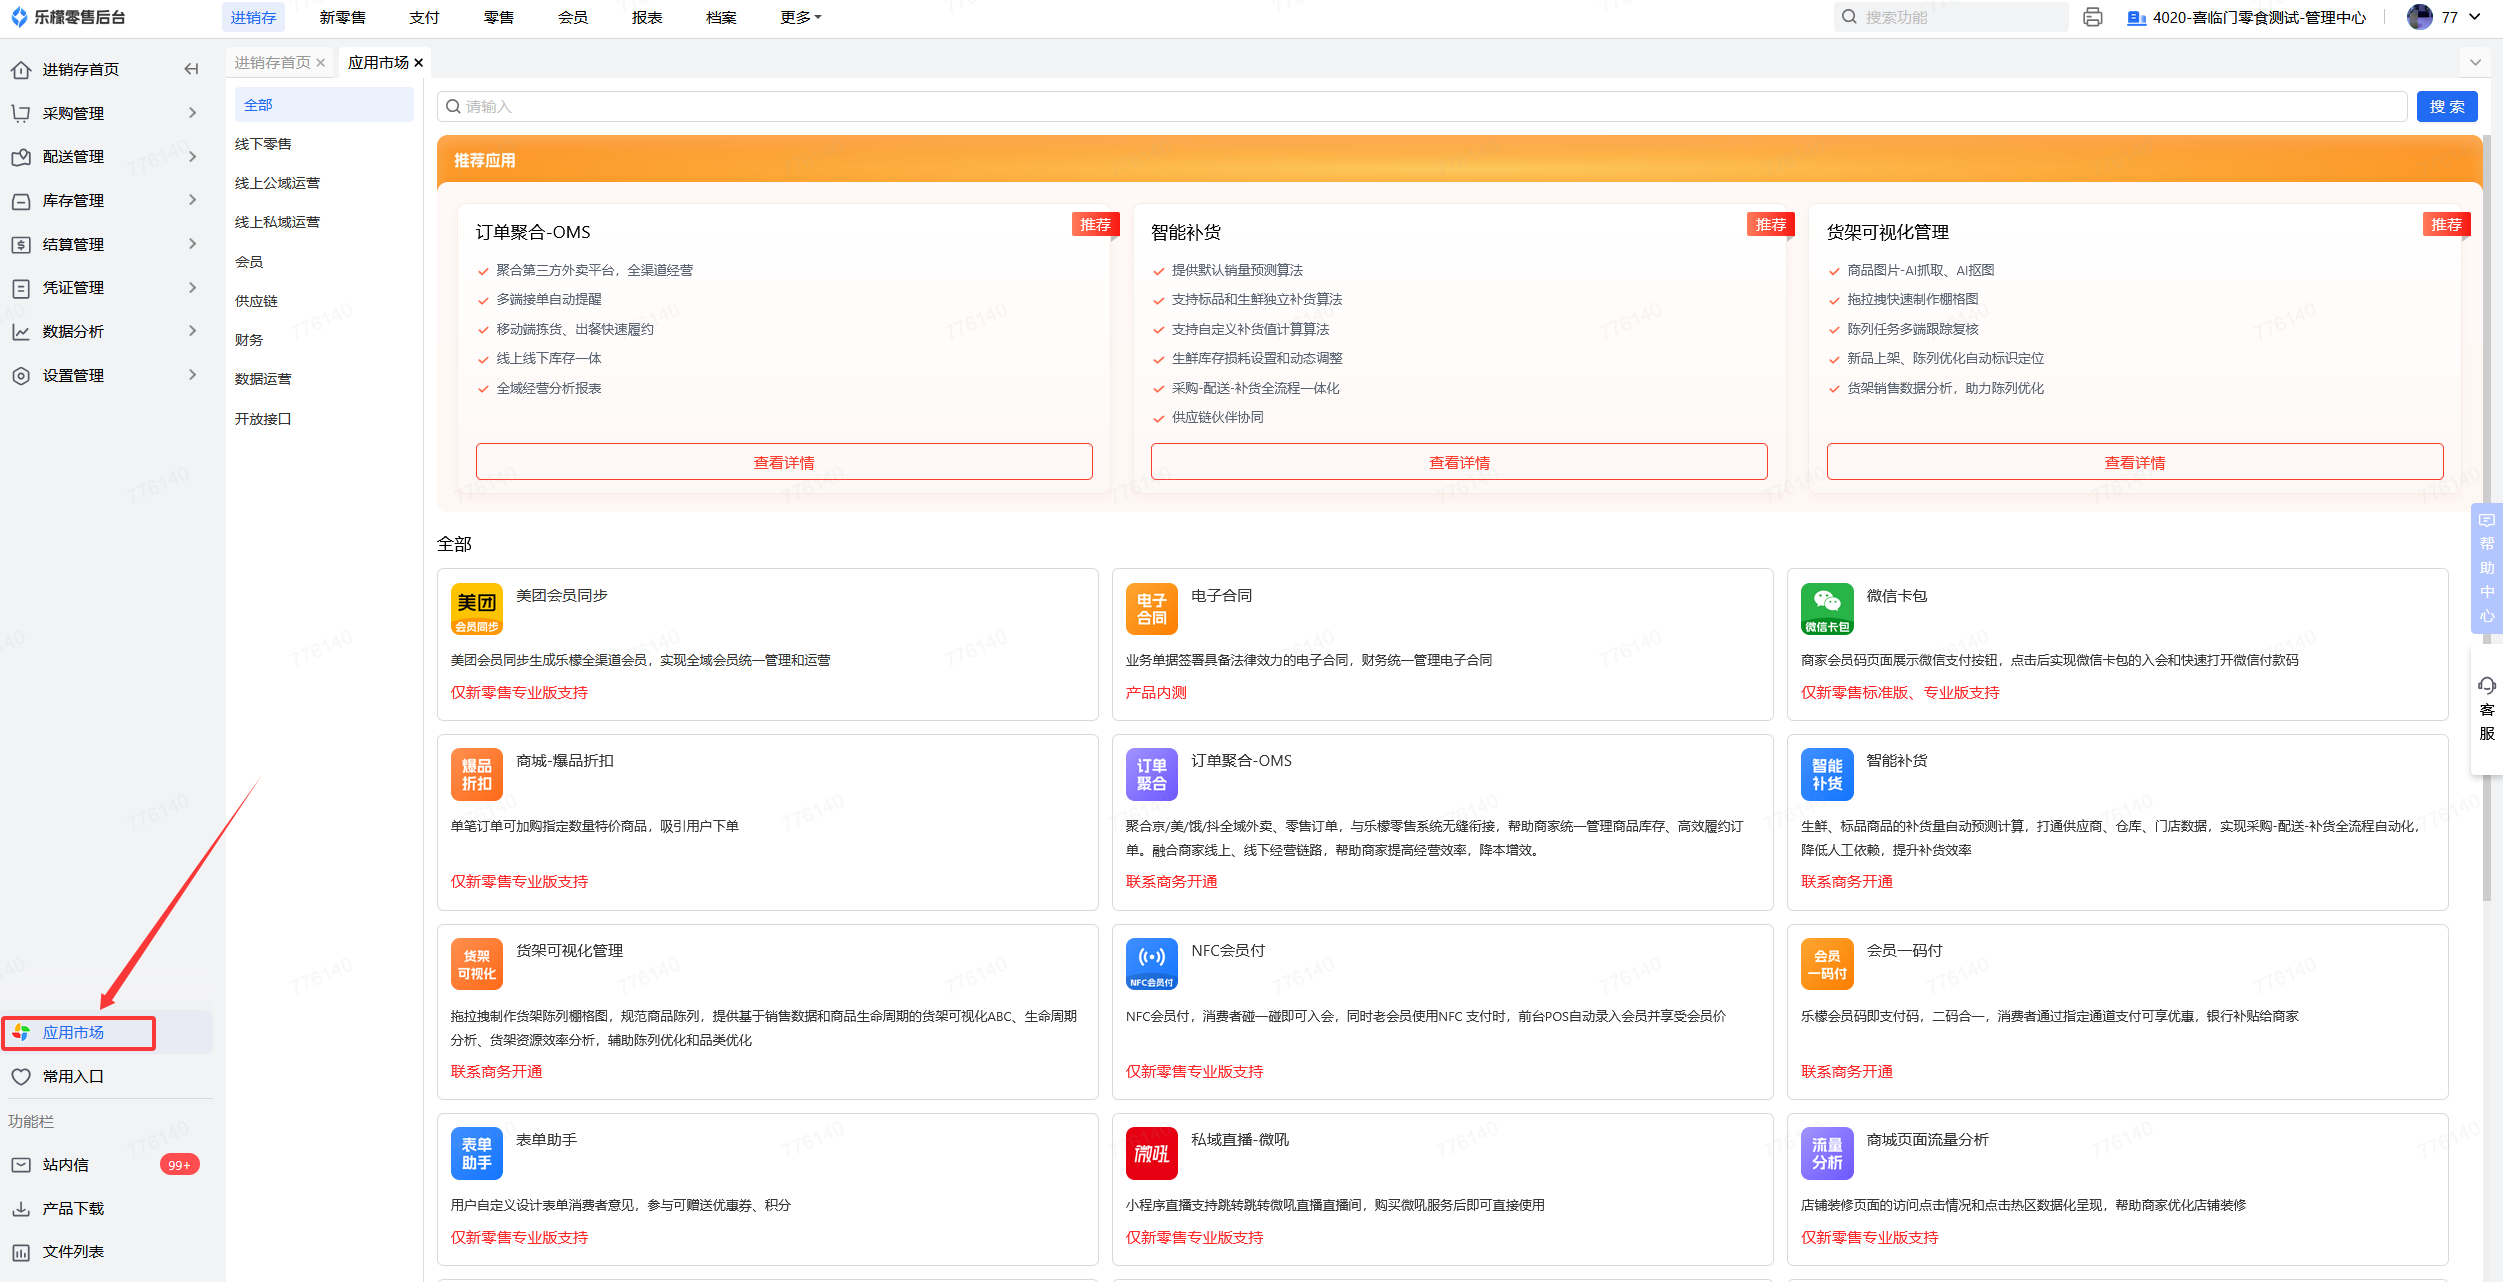Viewport: 2503px width, 1282px height.
Task: Collapse sidebar with the fold arrow icon
Action: coord(191,69)
